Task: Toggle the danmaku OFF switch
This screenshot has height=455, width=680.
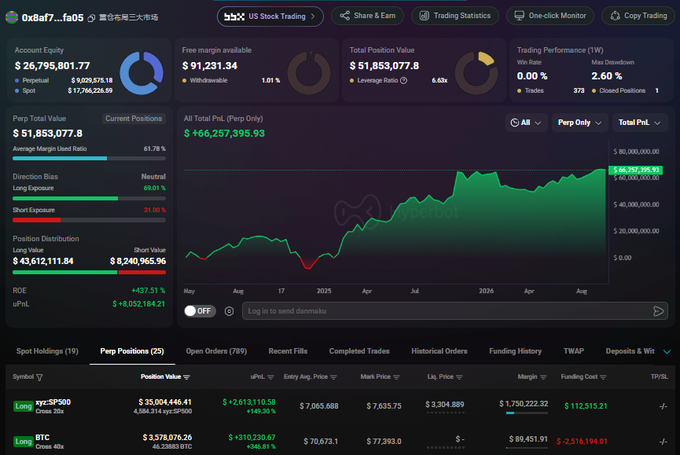Action: pyautogui.click(x=199, y=311)
